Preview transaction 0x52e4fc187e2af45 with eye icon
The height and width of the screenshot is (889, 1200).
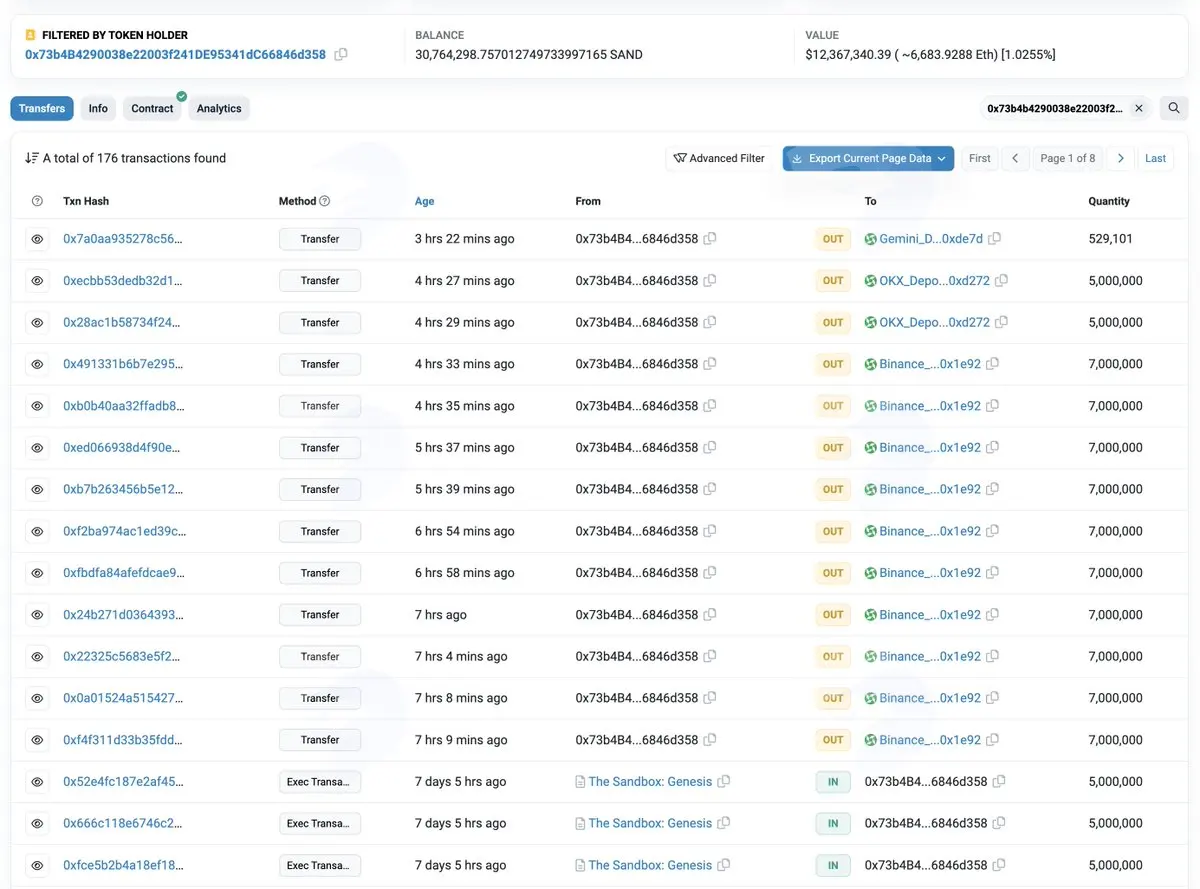click(x=37, y=782)
